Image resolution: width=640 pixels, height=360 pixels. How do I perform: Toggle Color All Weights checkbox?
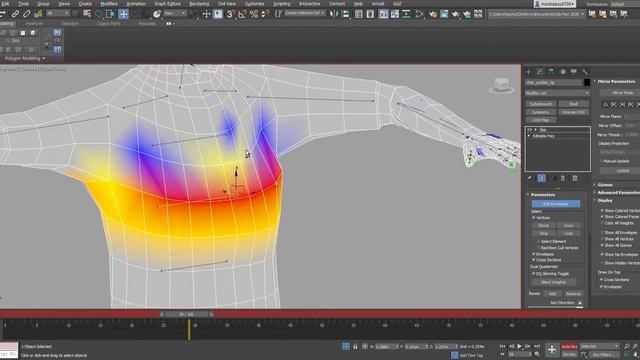click(602, 223)
